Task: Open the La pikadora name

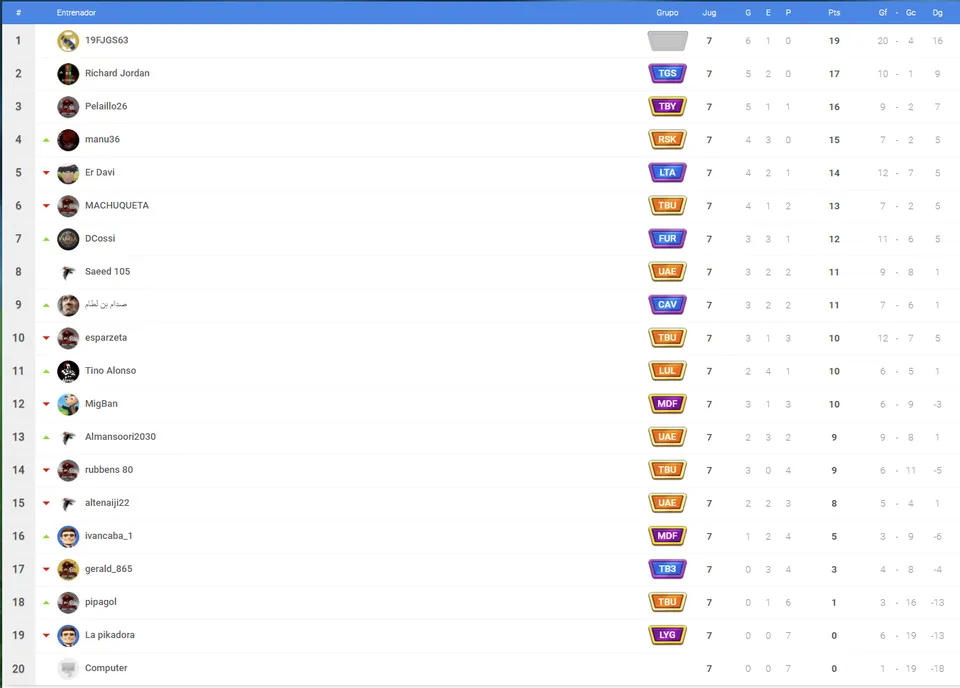Action: pyautogui.click(x=110, y=635)
